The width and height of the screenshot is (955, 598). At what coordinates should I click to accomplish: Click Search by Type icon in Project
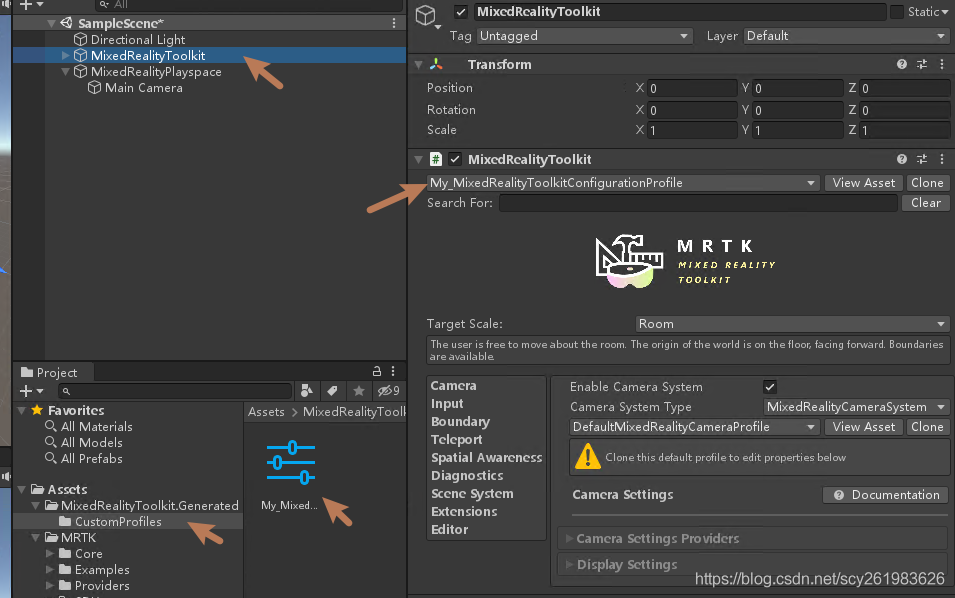(306, 390)
